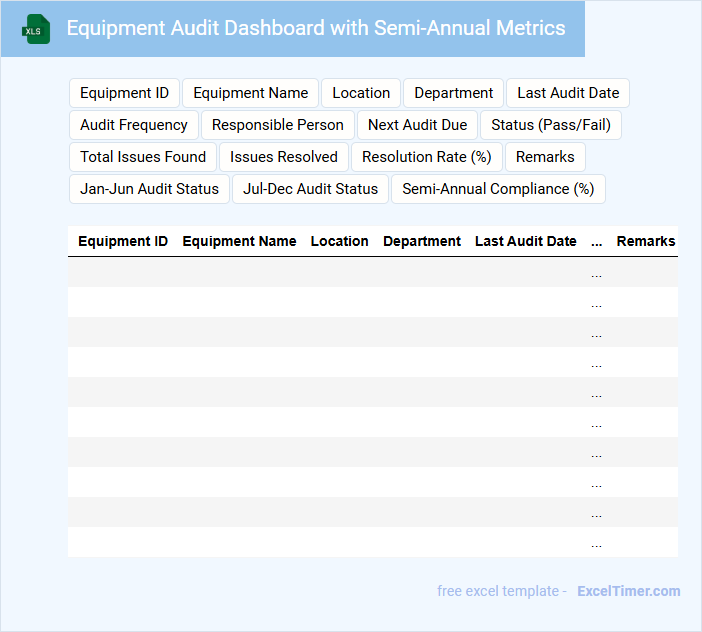The image size is (702, 632).
Task: Open the ExcelTimer.com link
Action: click(628, 591)
